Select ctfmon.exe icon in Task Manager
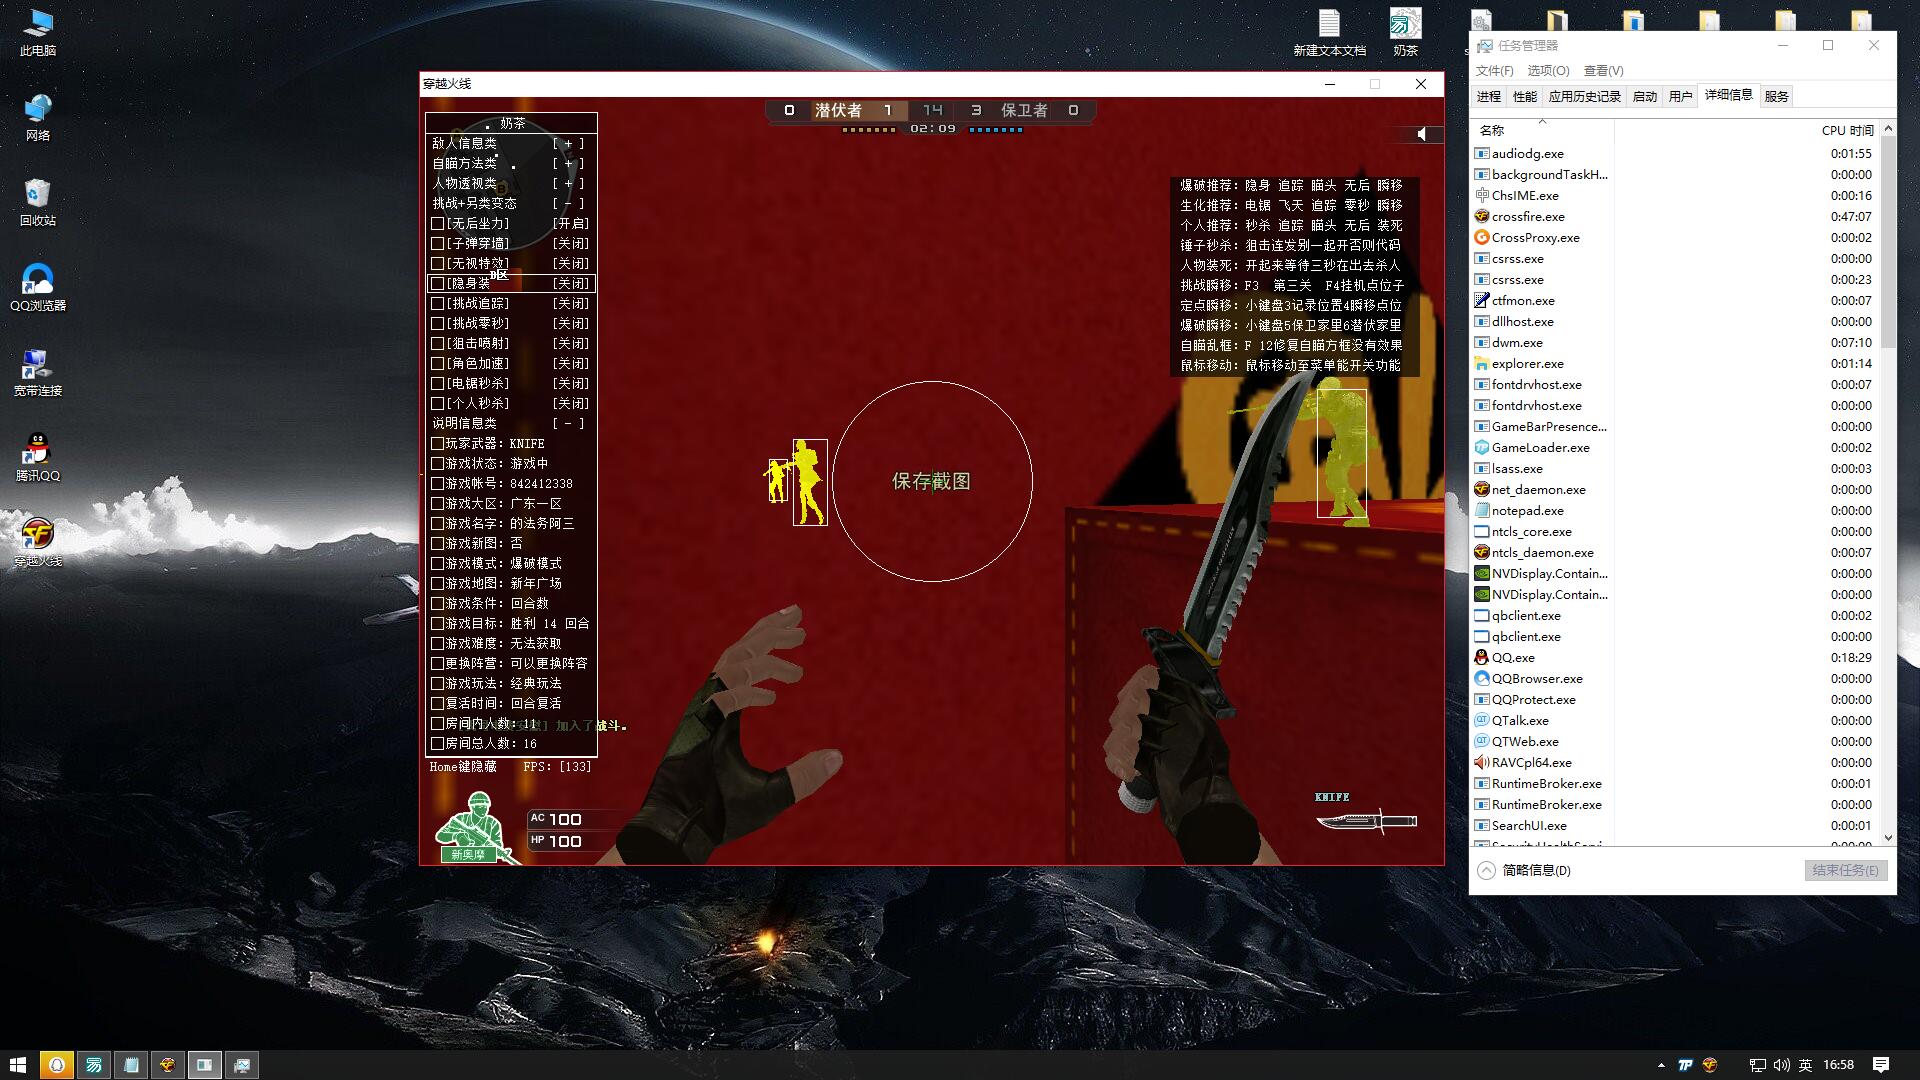 [x=1482, y=300]
